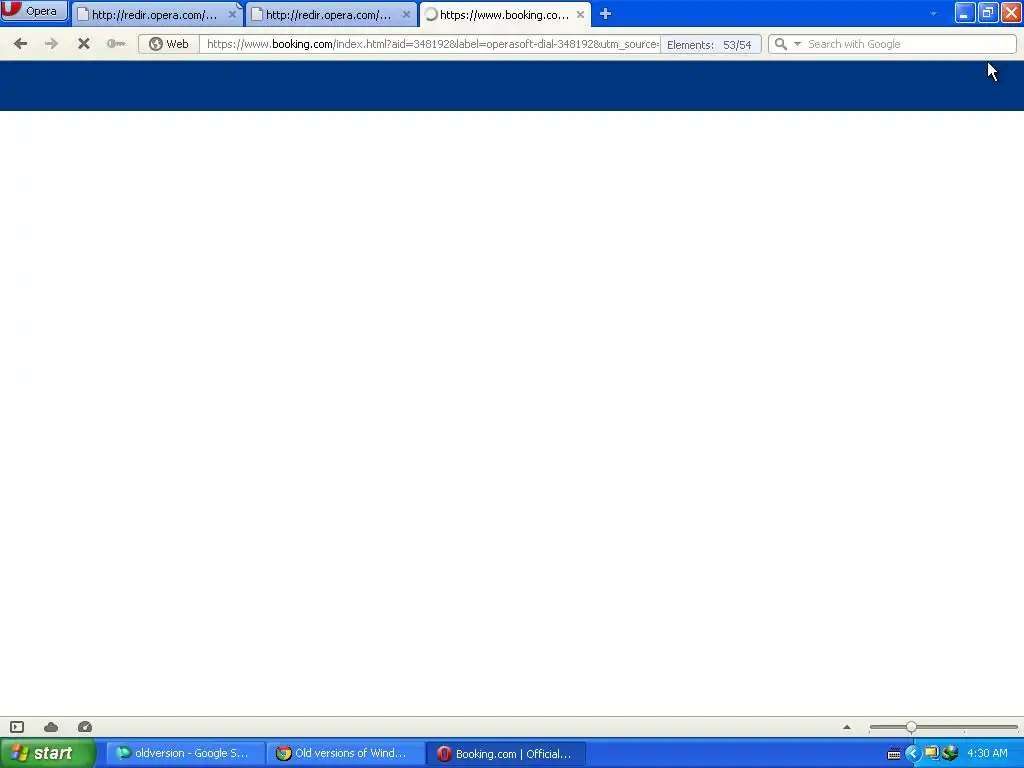Open the Web security badge
The width and height of the screenshot is (1024, 768).
click(x=169, y=44)
